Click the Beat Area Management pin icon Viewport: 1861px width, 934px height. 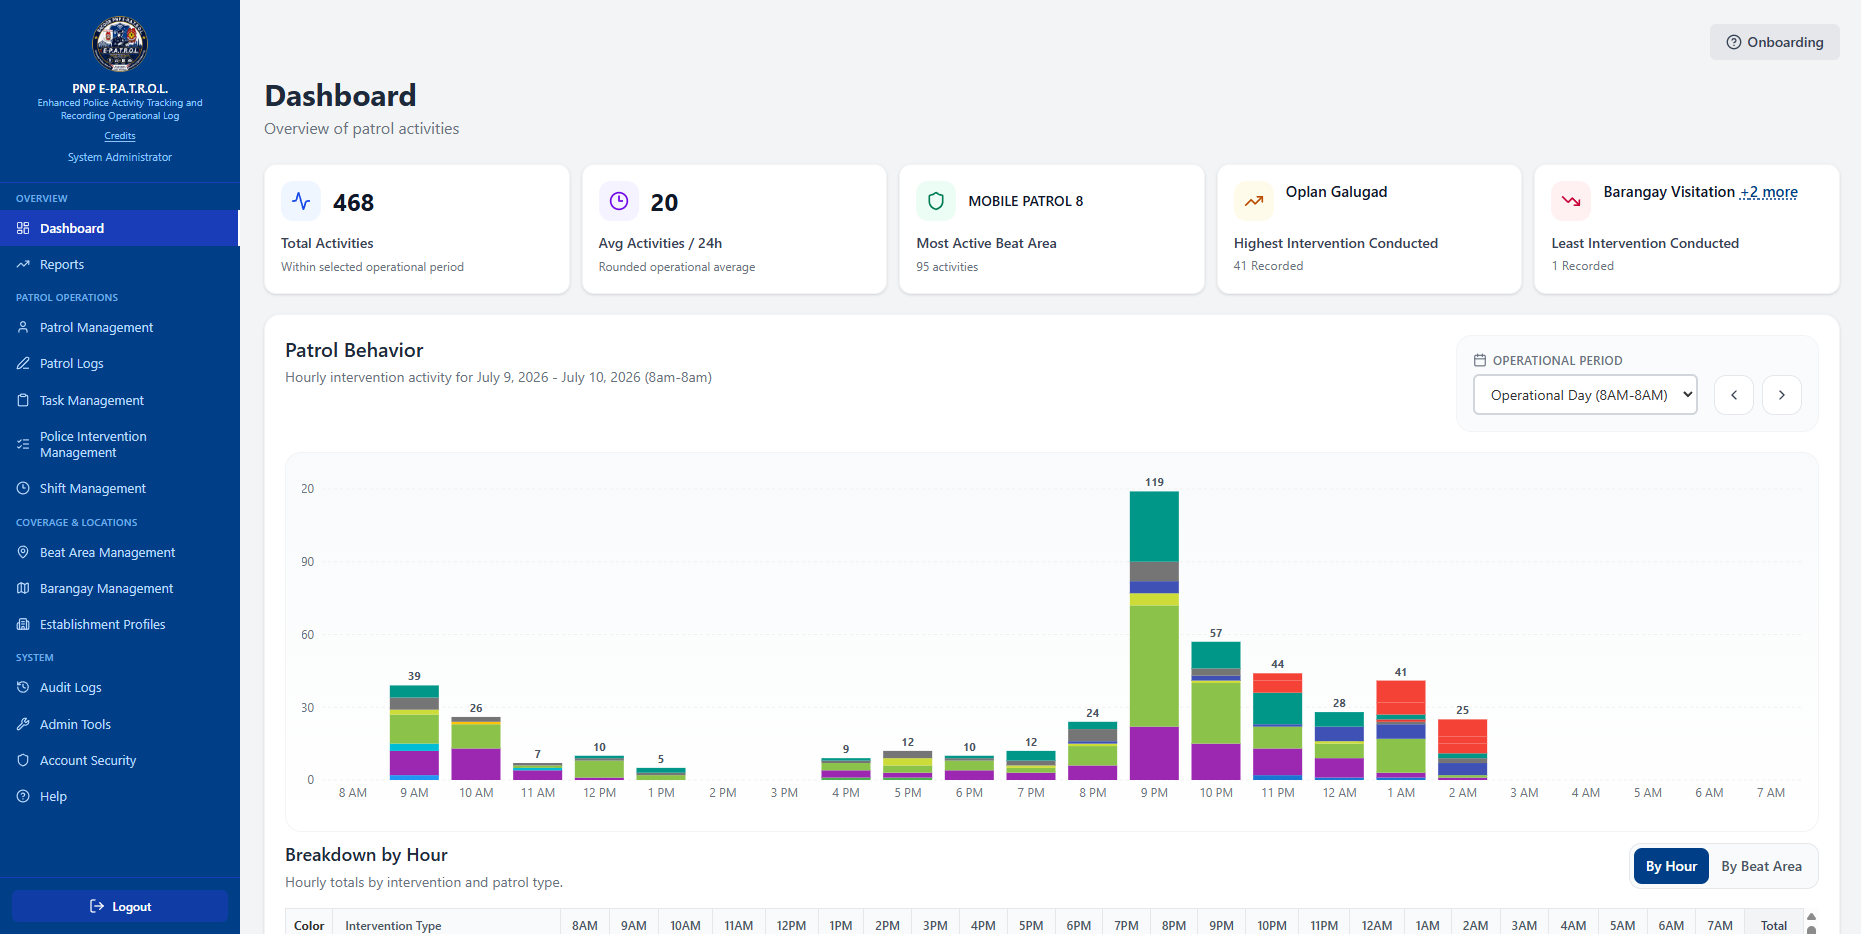(23, 552)
